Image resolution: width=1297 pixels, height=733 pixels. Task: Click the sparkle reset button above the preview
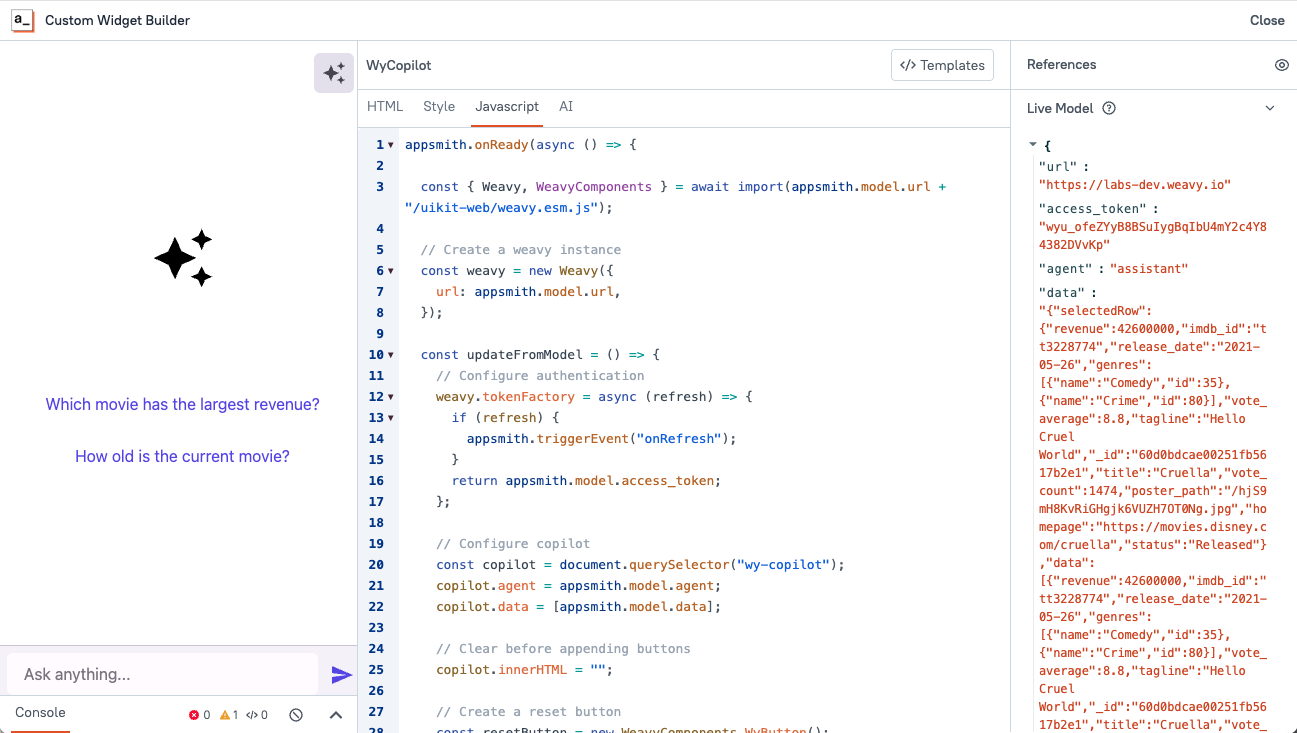[334, 73]
